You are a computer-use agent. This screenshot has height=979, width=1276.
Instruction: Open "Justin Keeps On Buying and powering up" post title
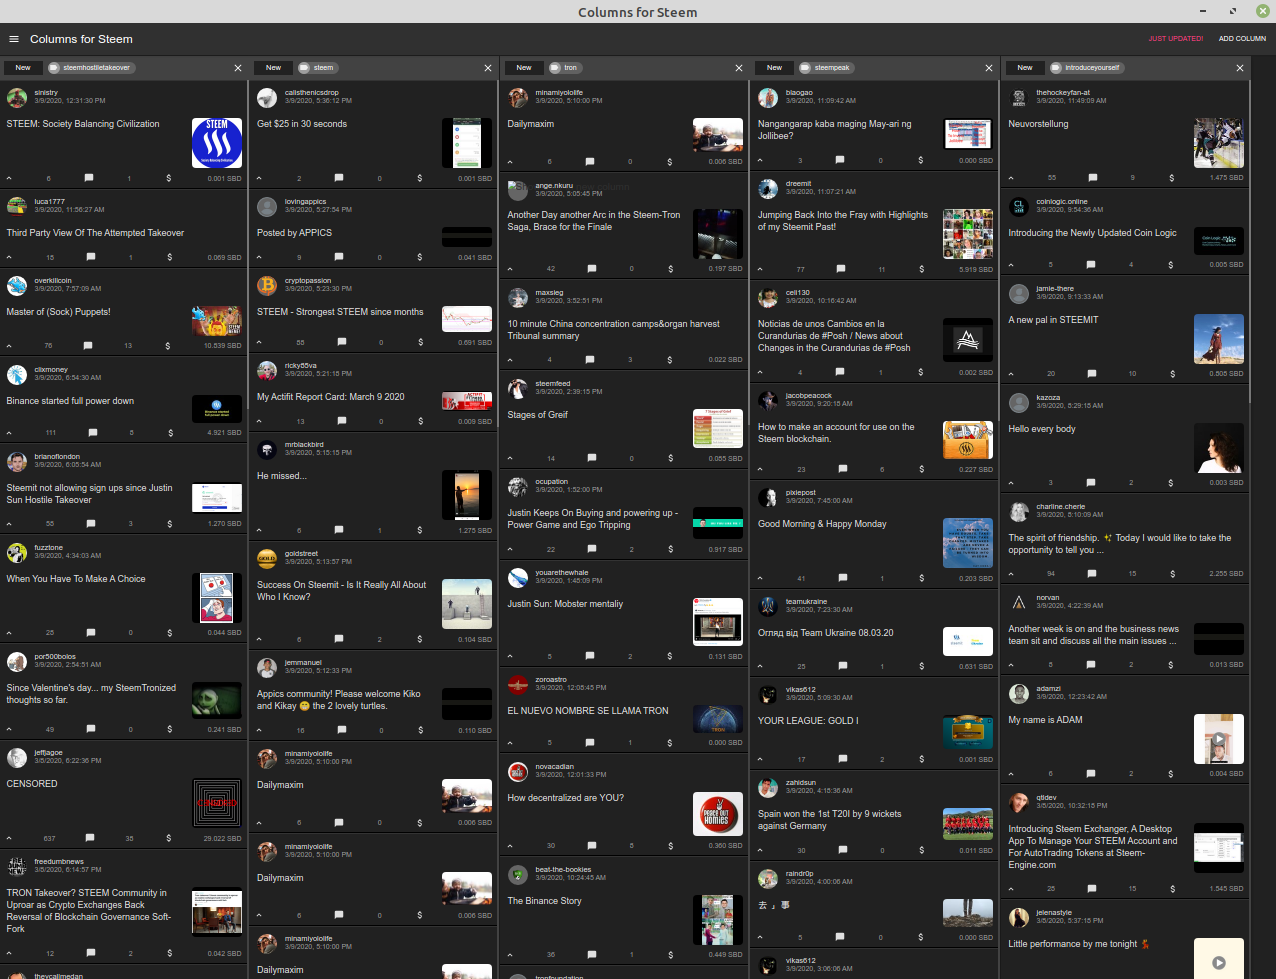coord(593,519)
